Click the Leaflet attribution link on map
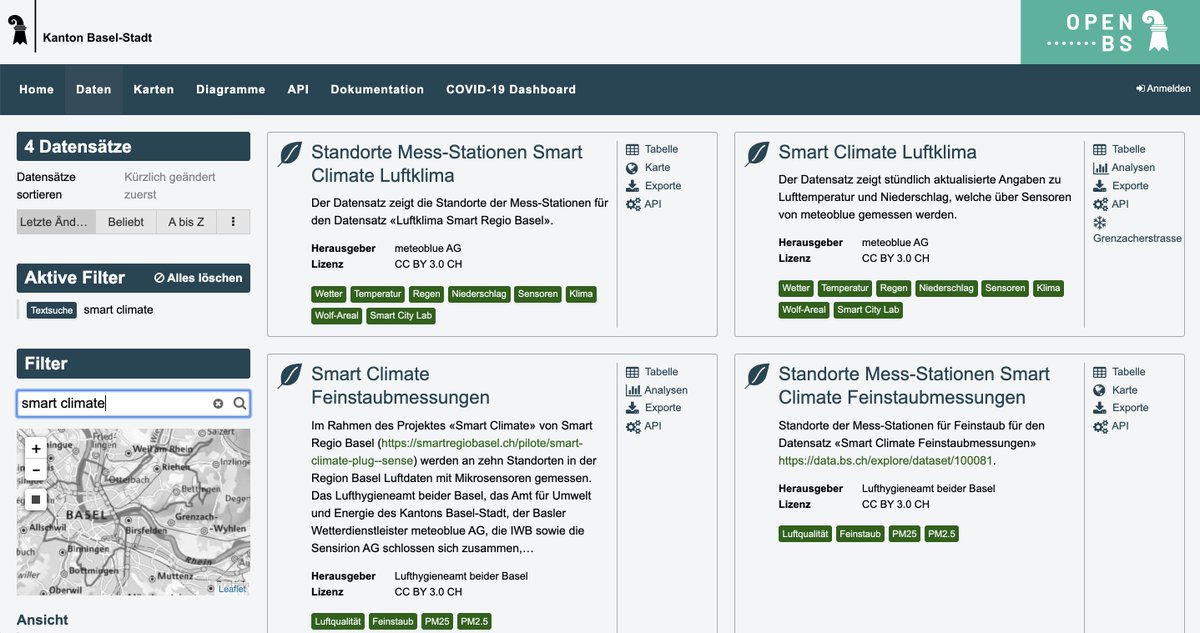This screenshot has width=1200, height=633. [232, 589]
